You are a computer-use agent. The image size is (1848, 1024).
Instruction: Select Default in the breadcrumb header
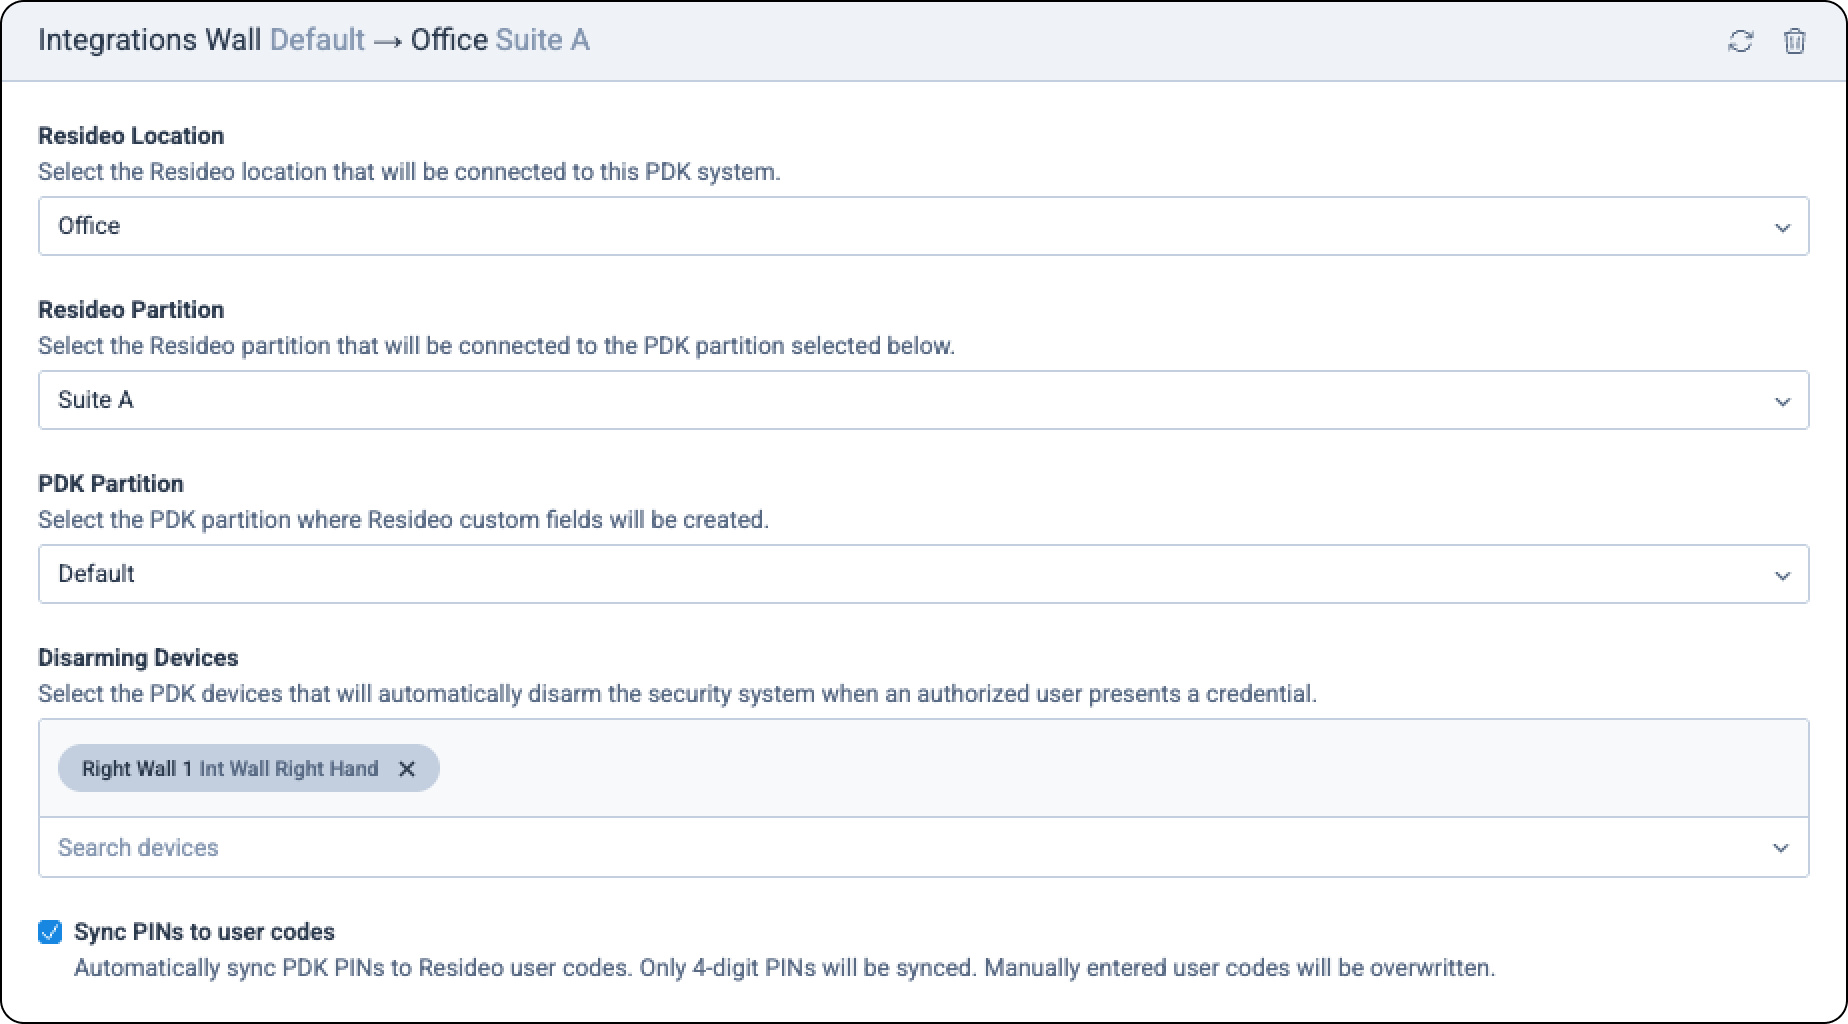(x=317, y=39)
